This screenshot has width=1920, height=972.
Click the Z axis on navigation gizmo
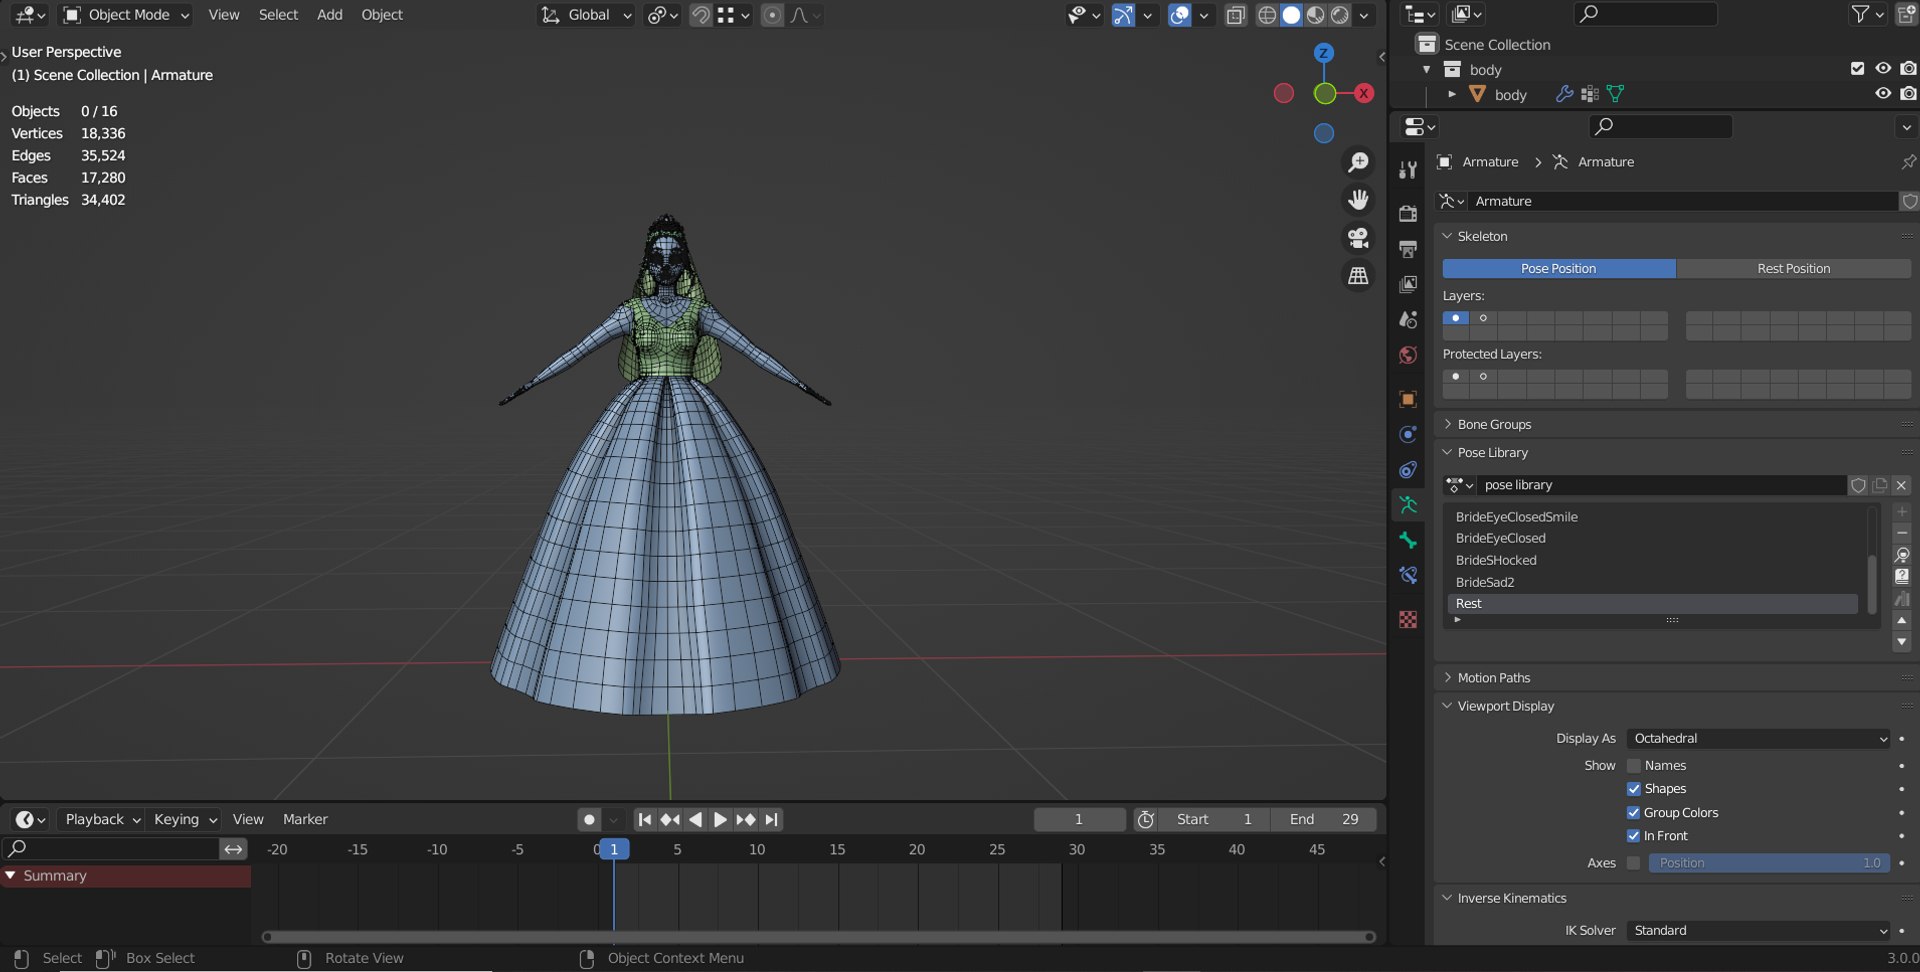click(x=1323, y=53)
